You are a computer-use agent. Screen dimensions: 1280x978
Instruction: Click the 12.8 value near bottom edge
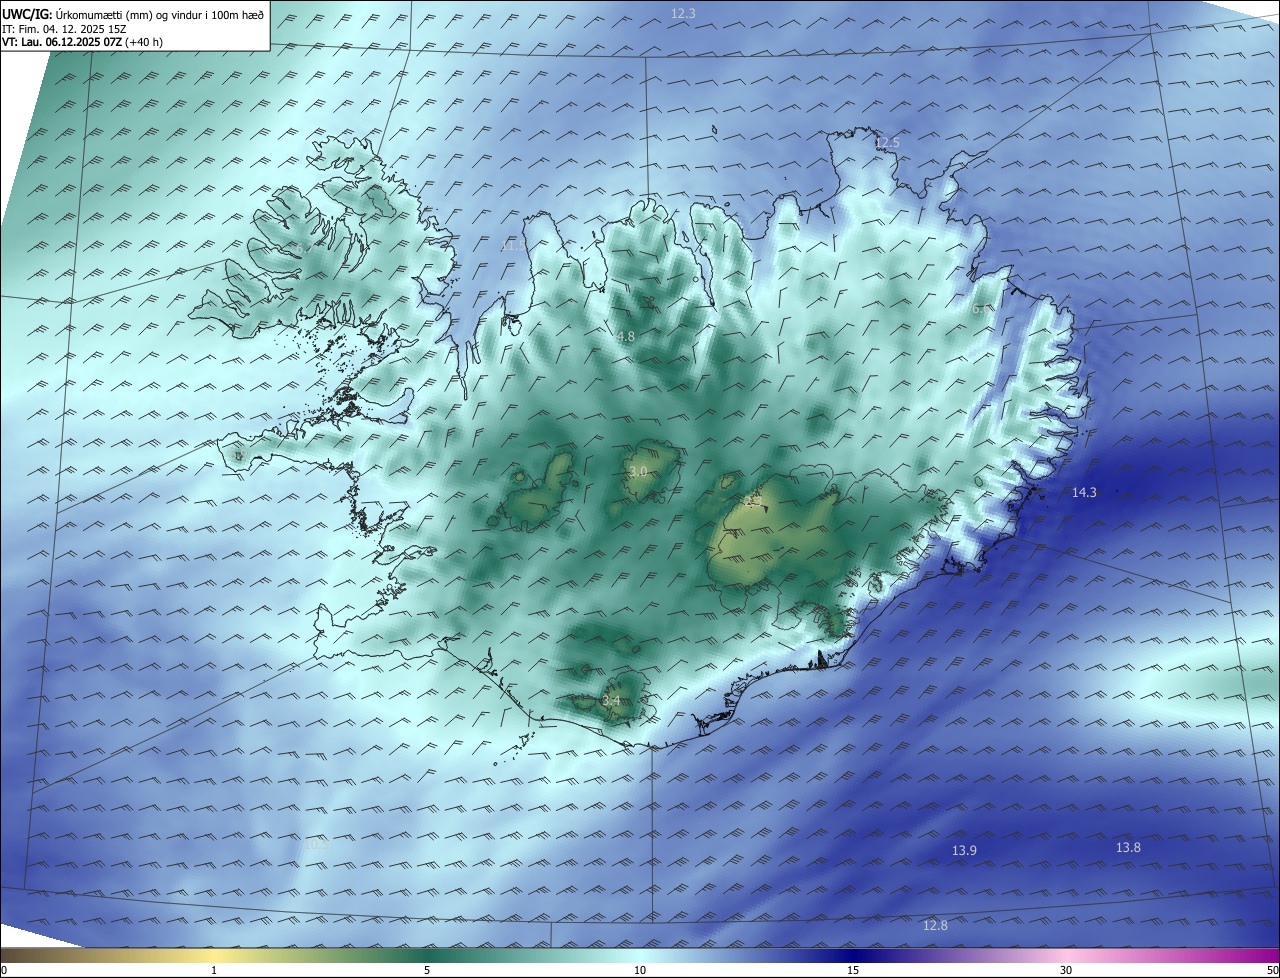tap(935, 925)
